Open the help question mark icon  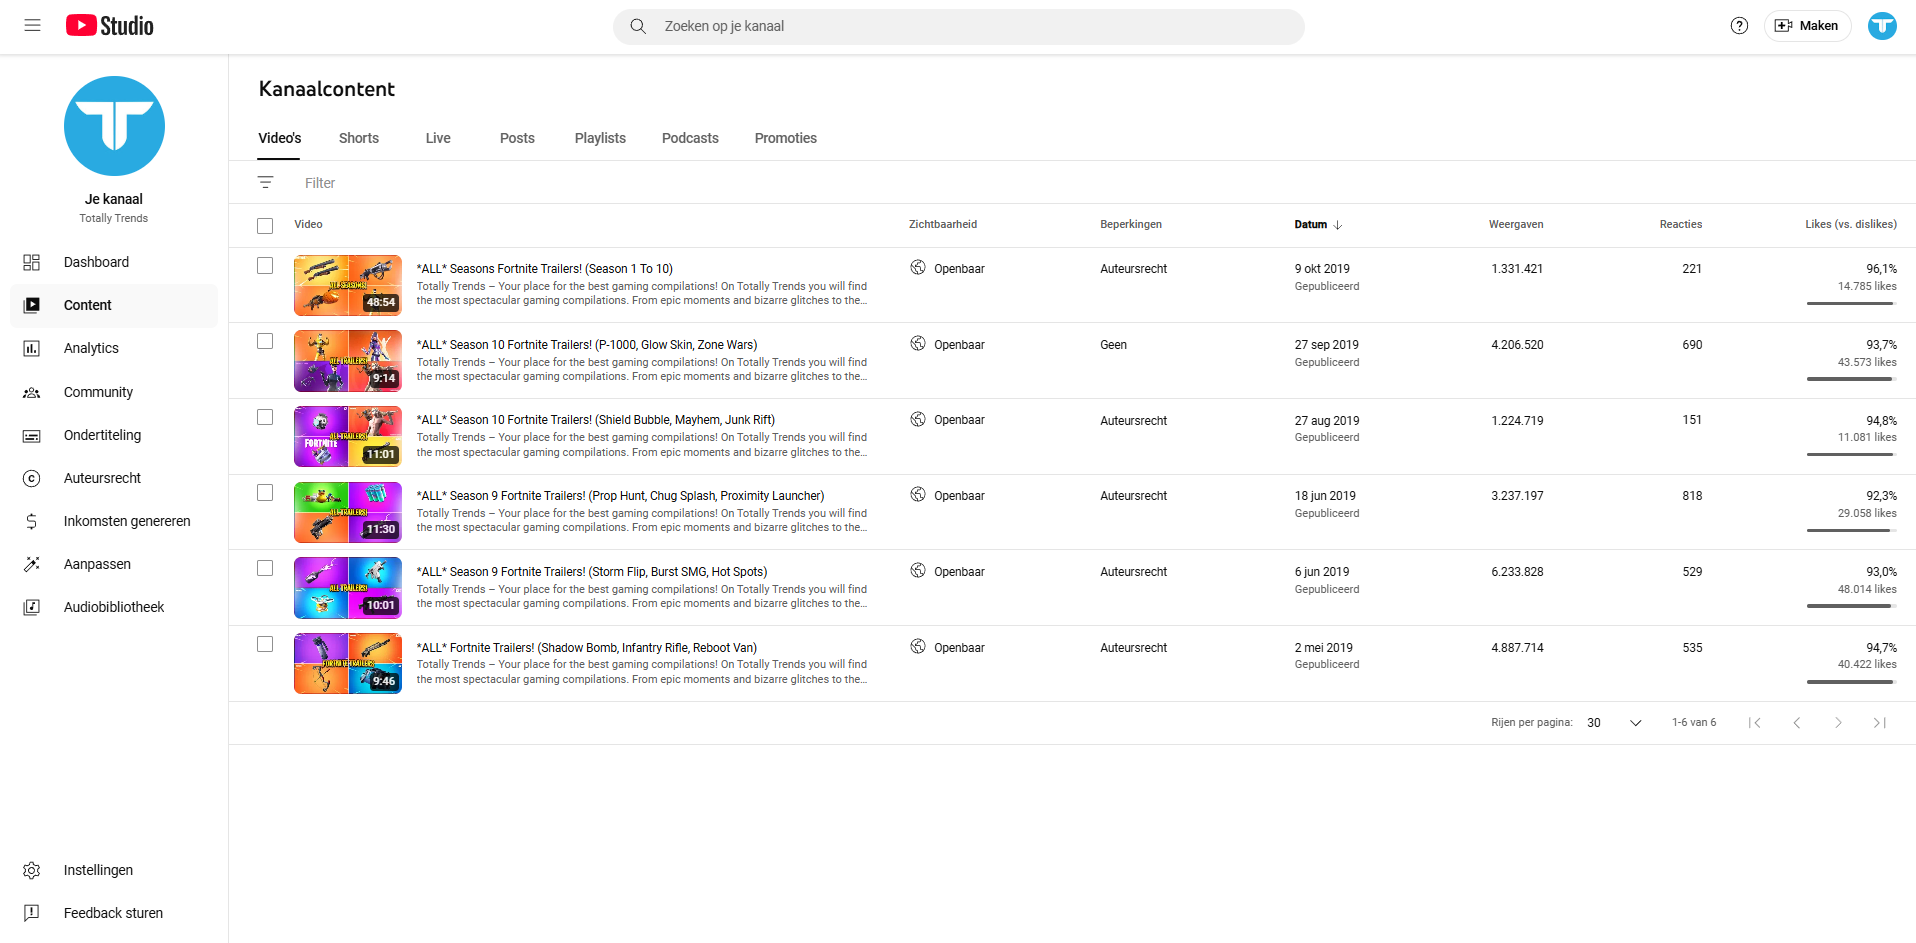coord(1739,26)
